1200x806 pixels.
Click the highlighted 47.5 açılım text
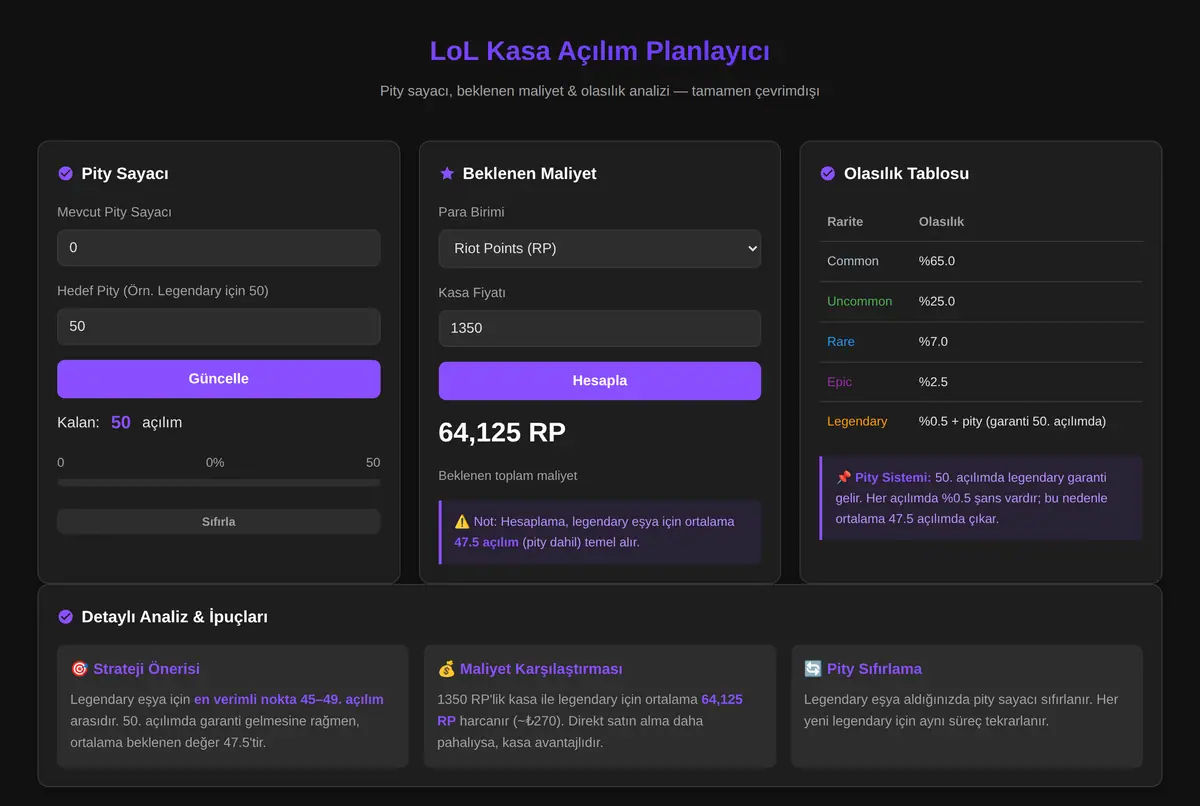(x=487, y=542)
